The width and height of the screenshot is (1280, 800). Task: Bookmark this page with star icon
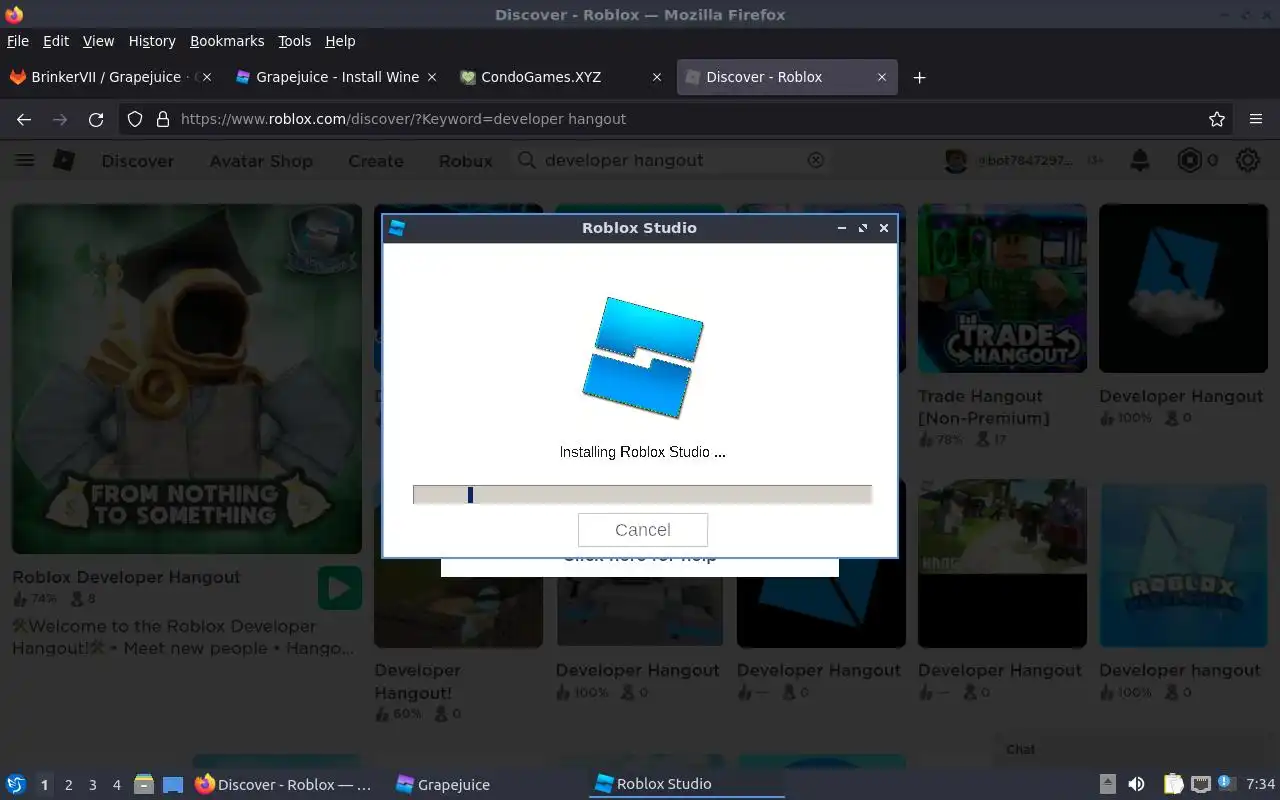click(x=1217, y=119)
